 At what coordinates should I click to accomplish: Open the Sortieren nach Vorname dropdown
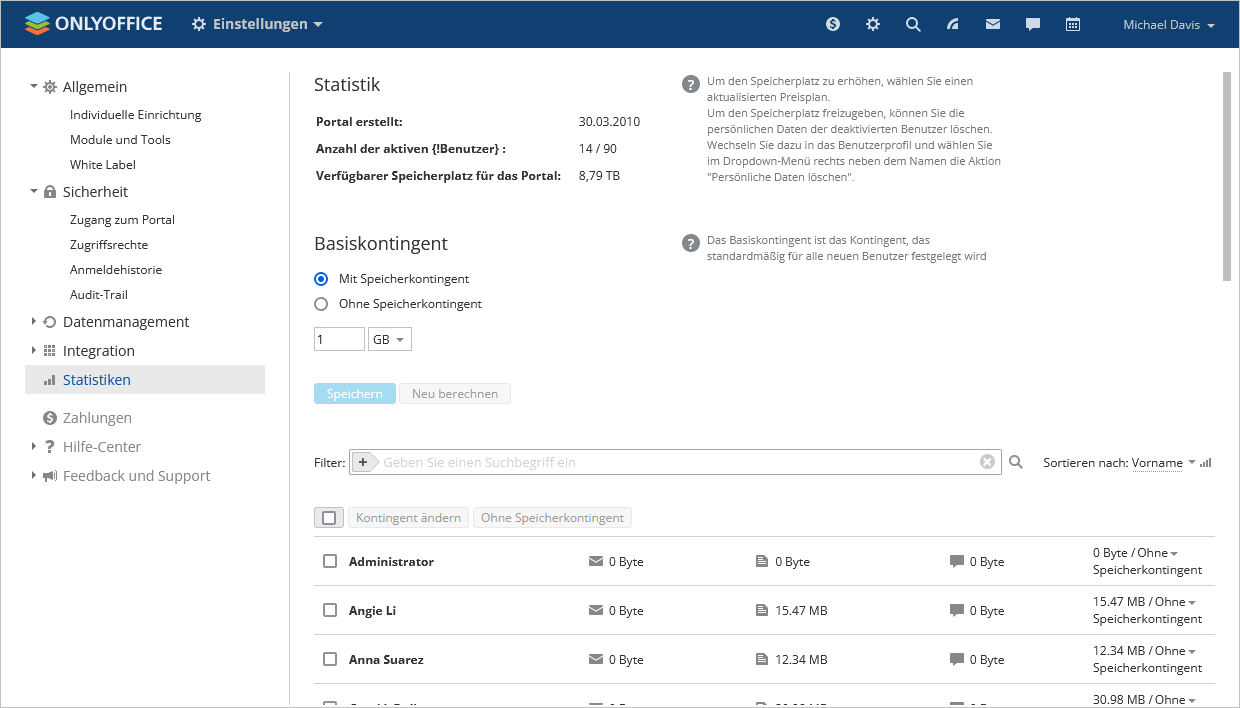click(1164, 463)
